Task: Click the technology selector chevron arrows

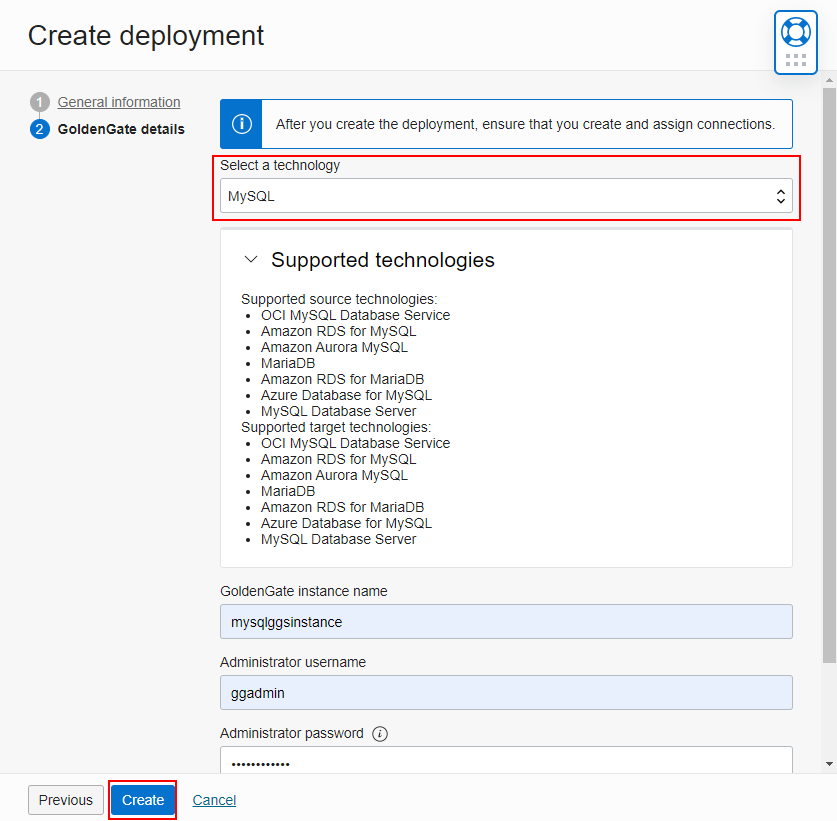Action: (x=781, y=196)
